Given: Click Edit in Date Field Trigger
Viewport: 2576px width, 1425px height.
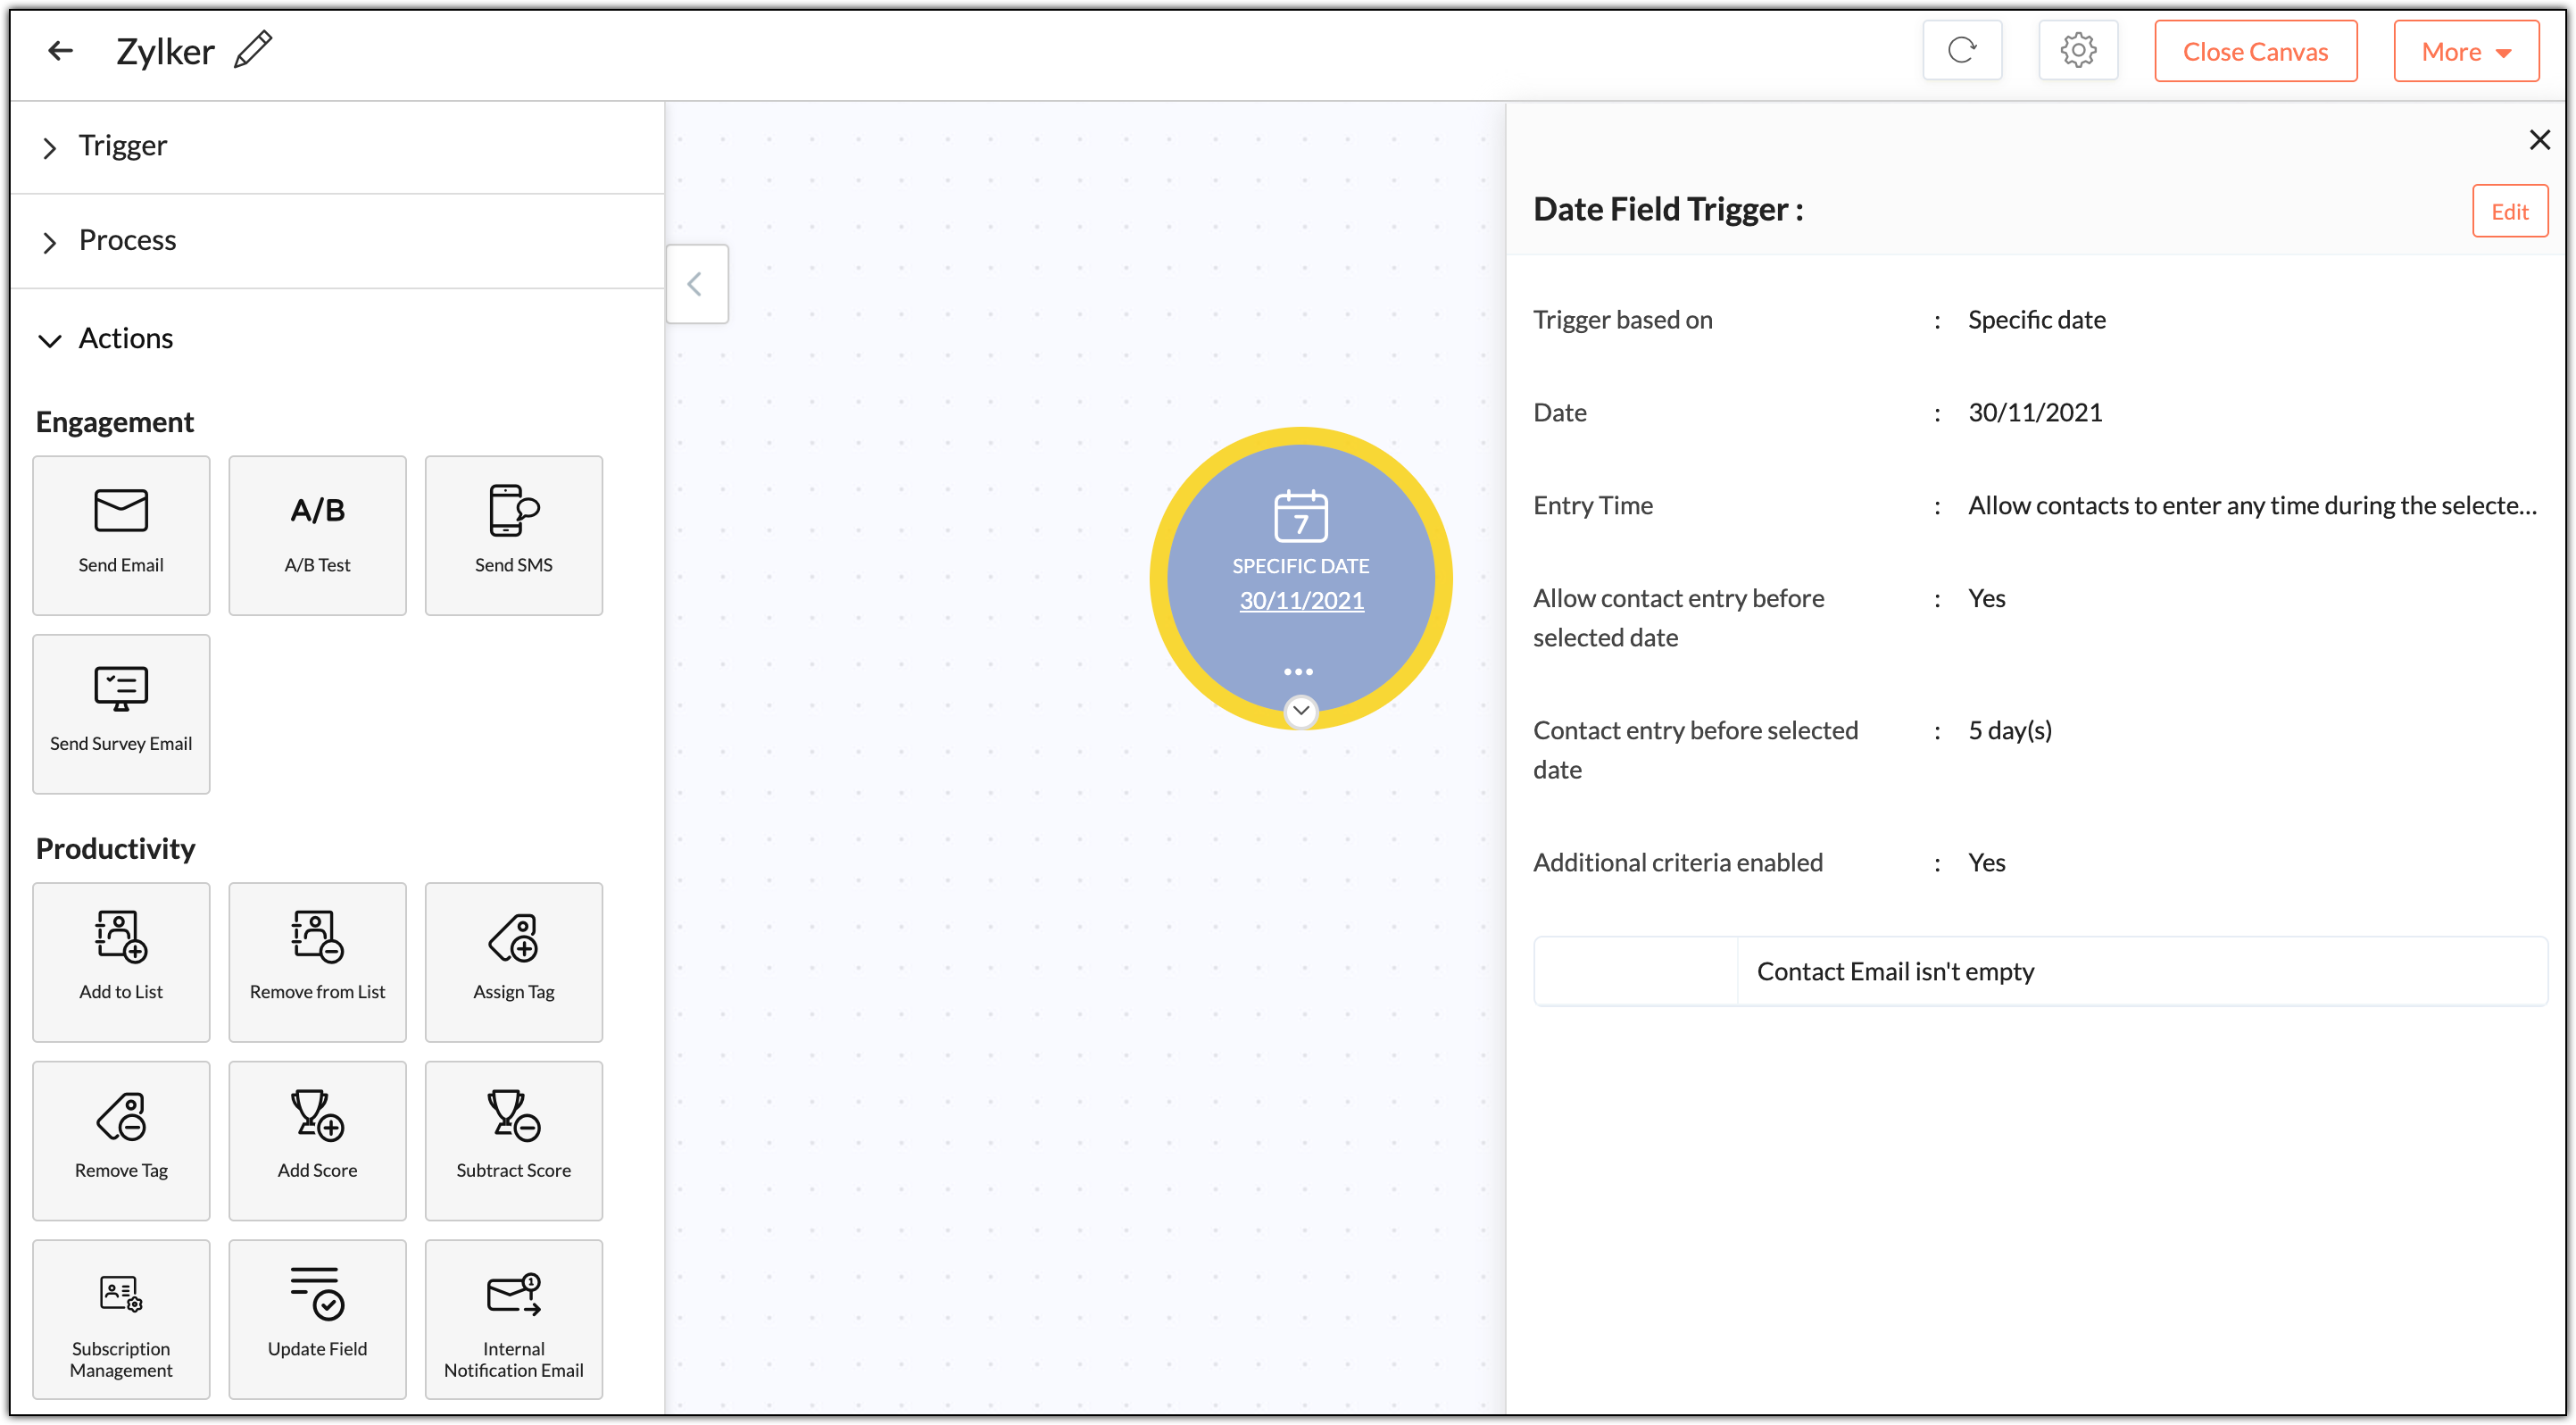Looking at the screenshot, I should click(2508, 212).
